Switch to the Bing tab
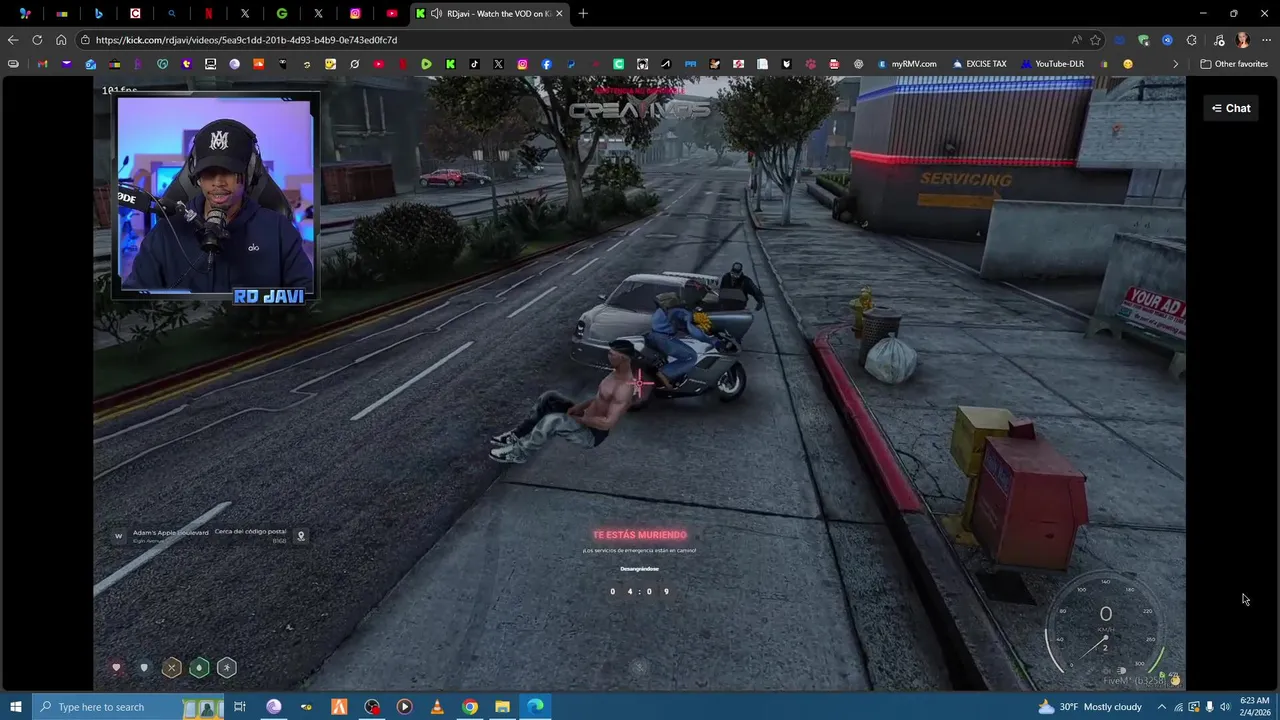 98,13
